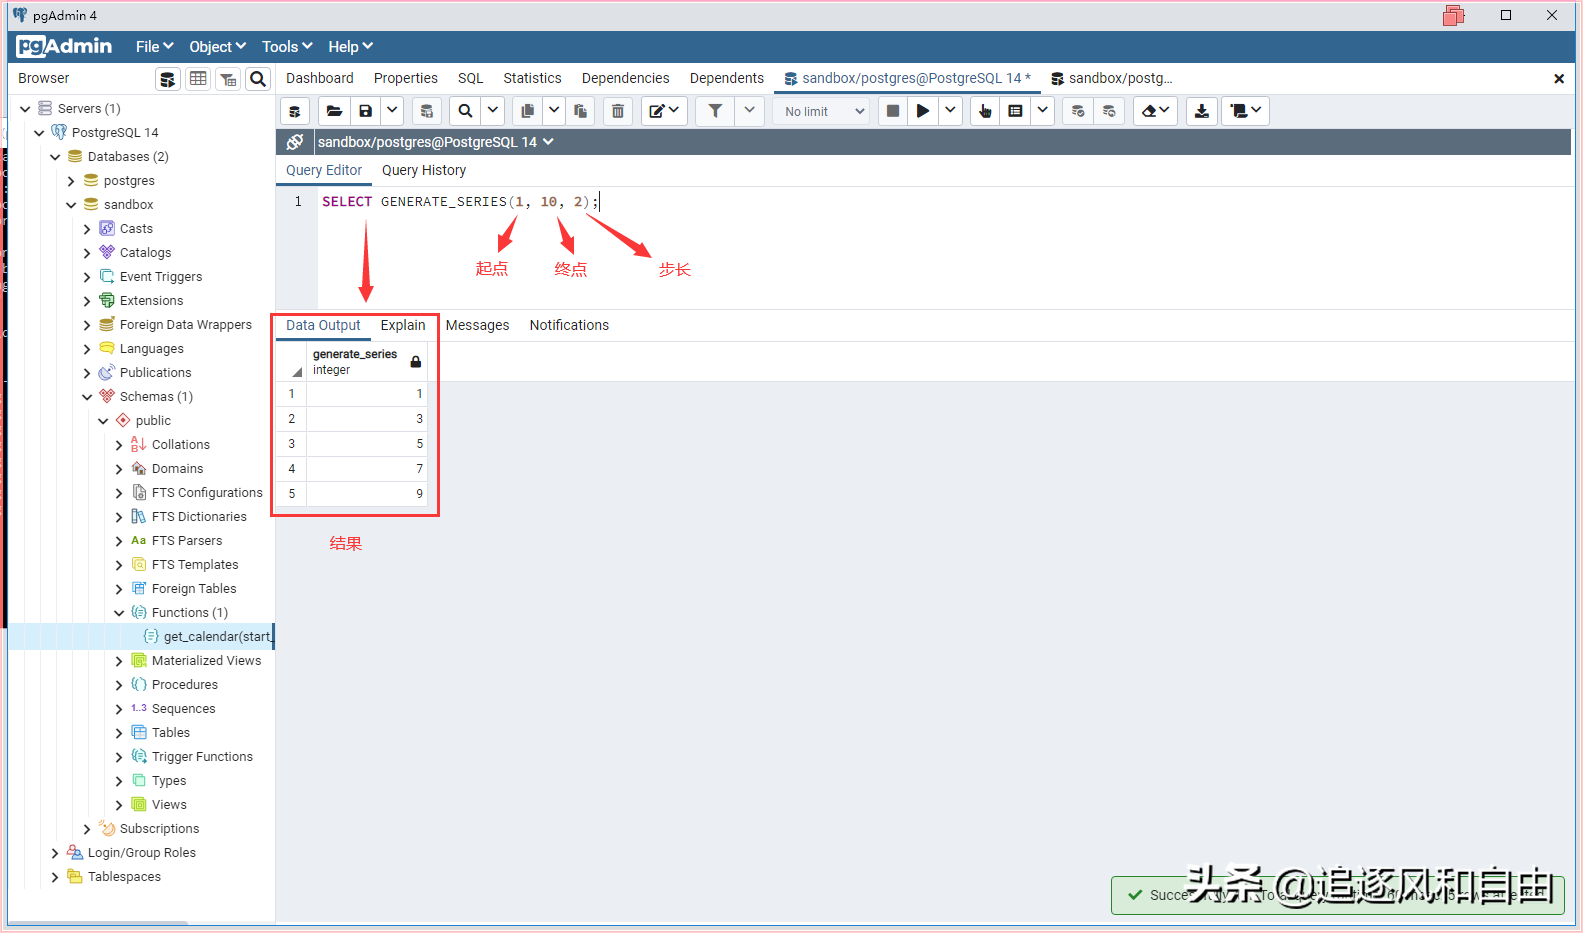
Task: Switch to the Dashboard tab
Action: click(x=320, y=78)
